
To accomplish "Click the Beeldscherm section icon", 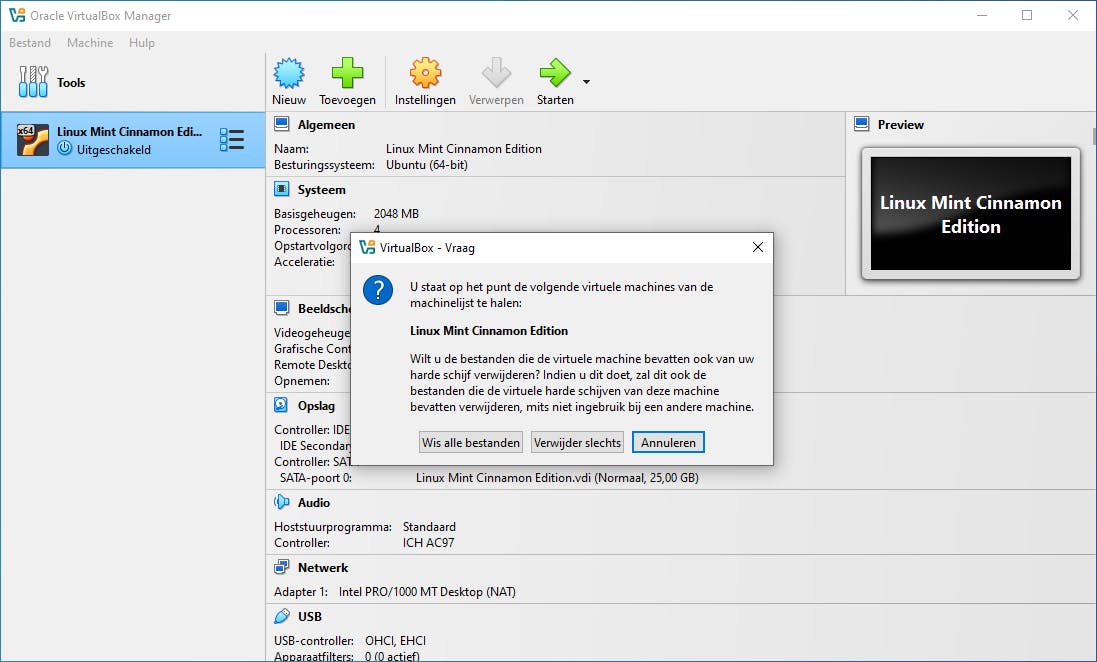I will [281, 308].
